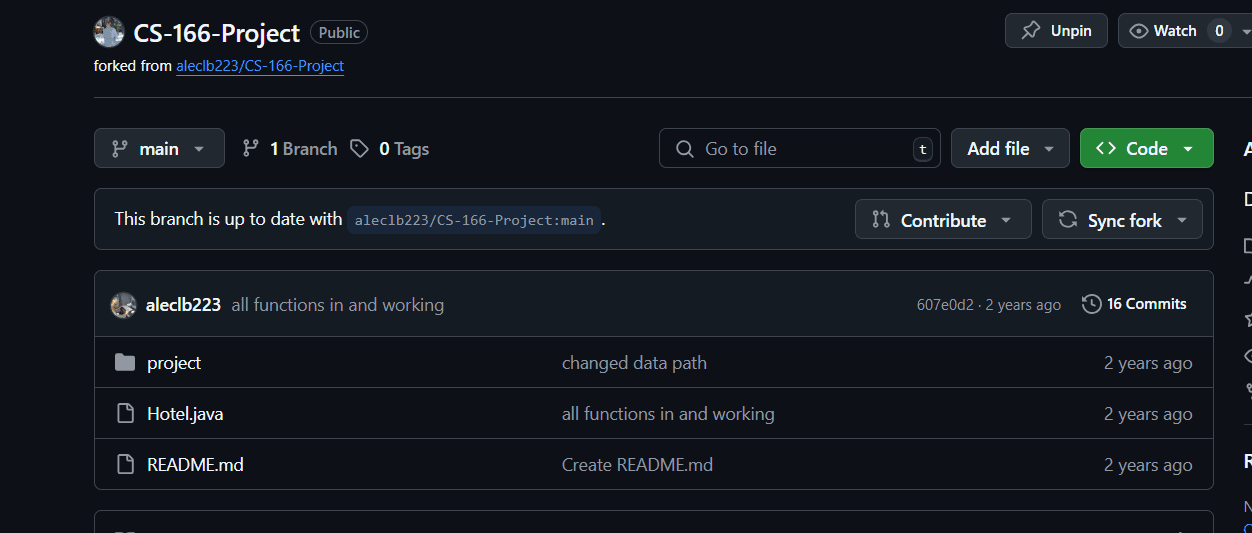Click the pull request icon in Contribute

[881, 219]
